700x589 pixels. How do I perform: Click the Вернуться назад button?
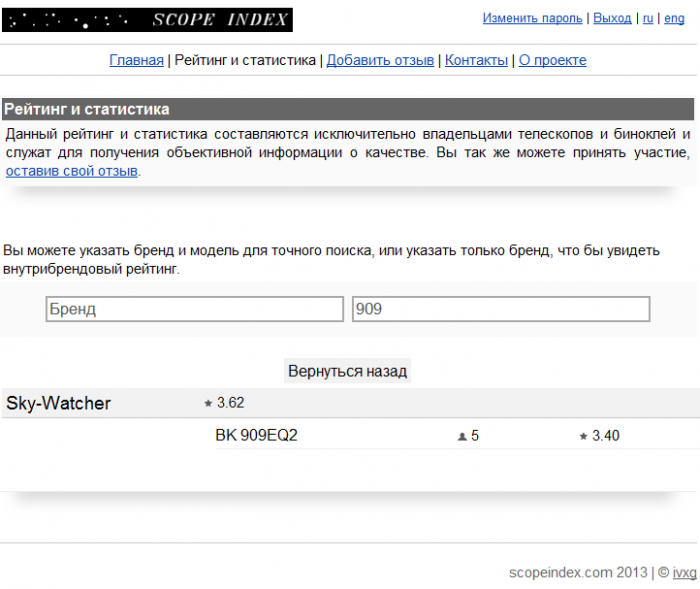347,371
